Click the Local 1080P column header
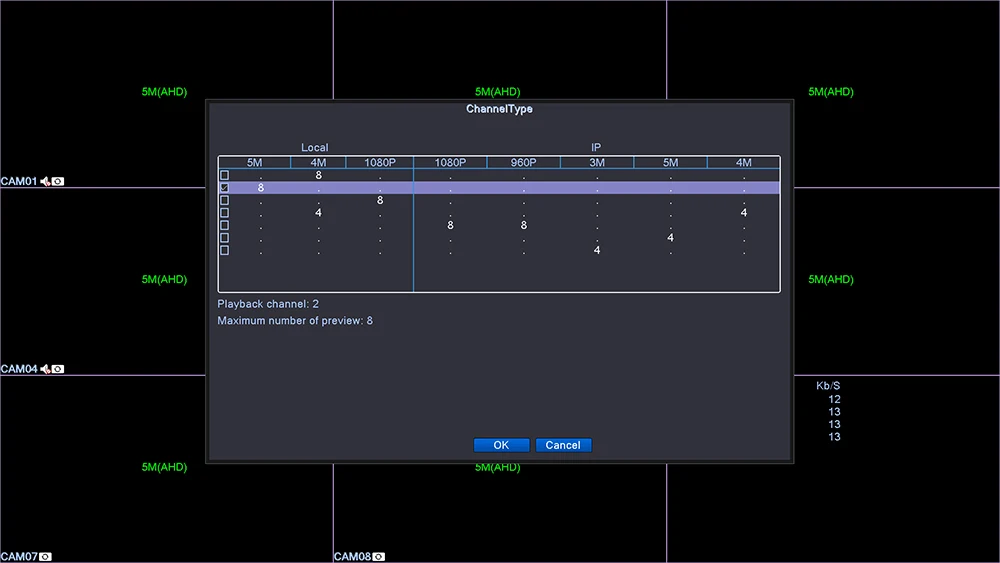1000x563 pixels. point(380,163)
